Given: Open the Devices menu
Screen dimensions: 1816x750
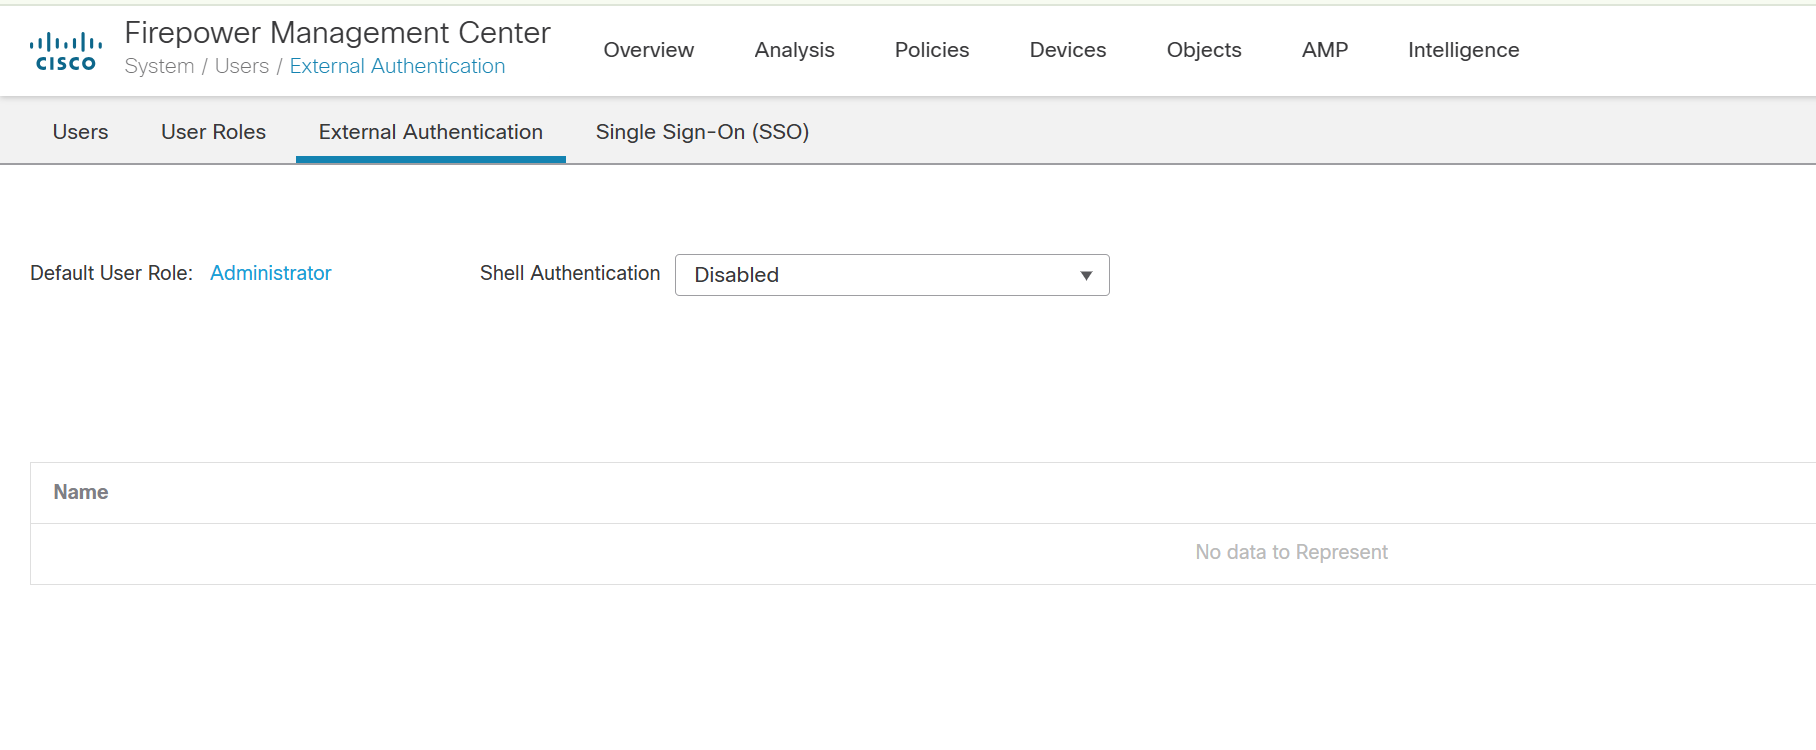Looking at the screenshot, I should pos(1067,50).
